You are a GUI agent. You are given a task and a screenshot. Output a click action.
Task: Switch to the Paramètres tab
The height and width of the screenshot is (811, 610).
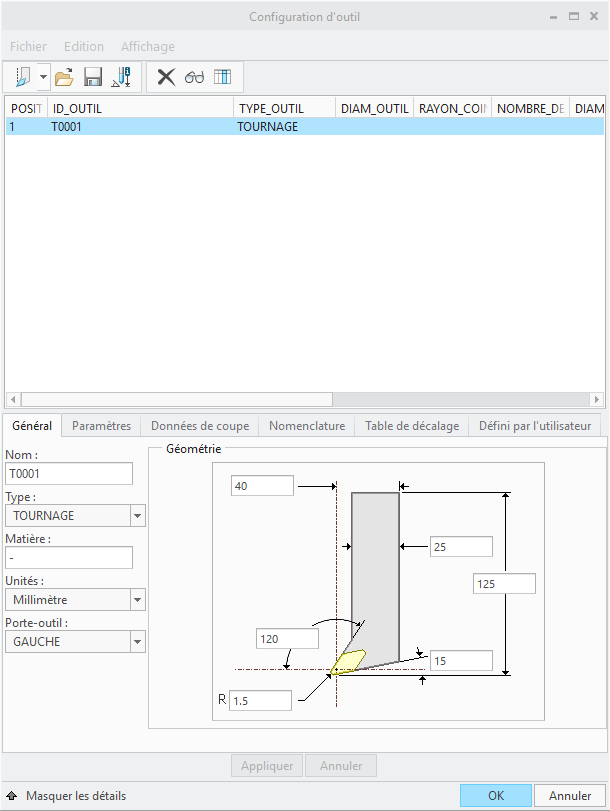point(101,426)
